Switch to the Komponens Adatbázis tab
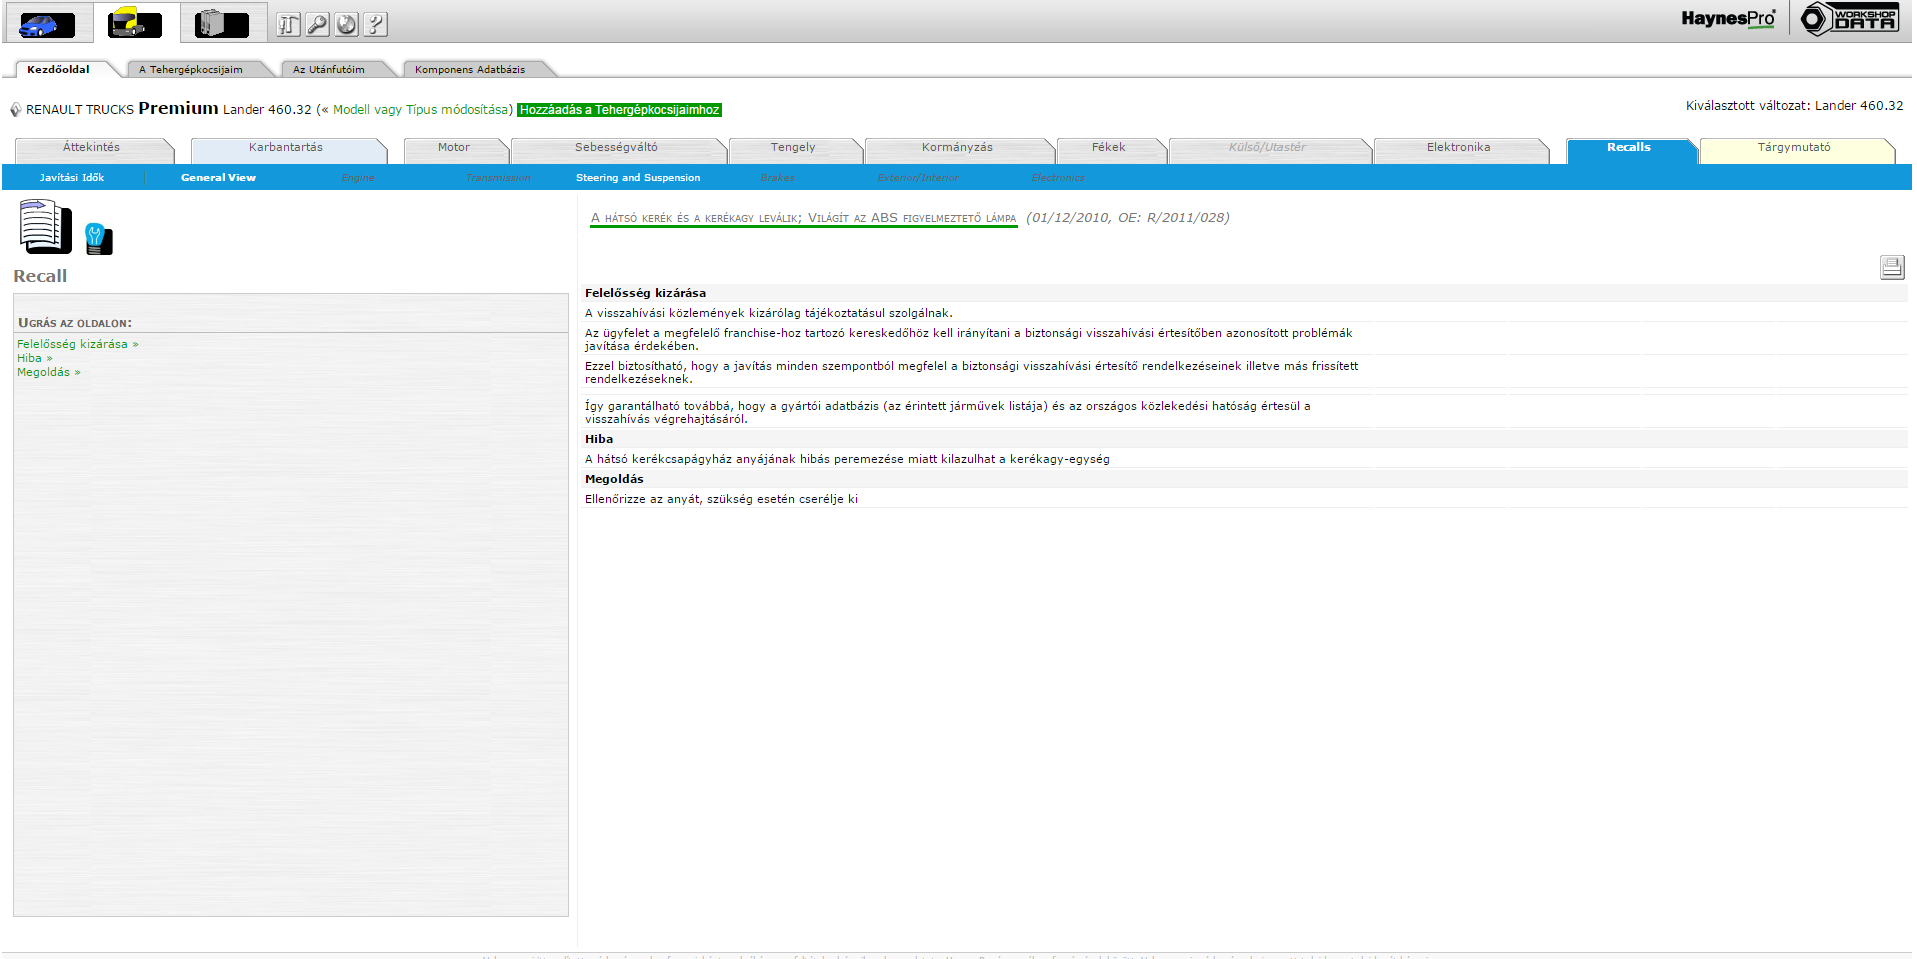 470,70
